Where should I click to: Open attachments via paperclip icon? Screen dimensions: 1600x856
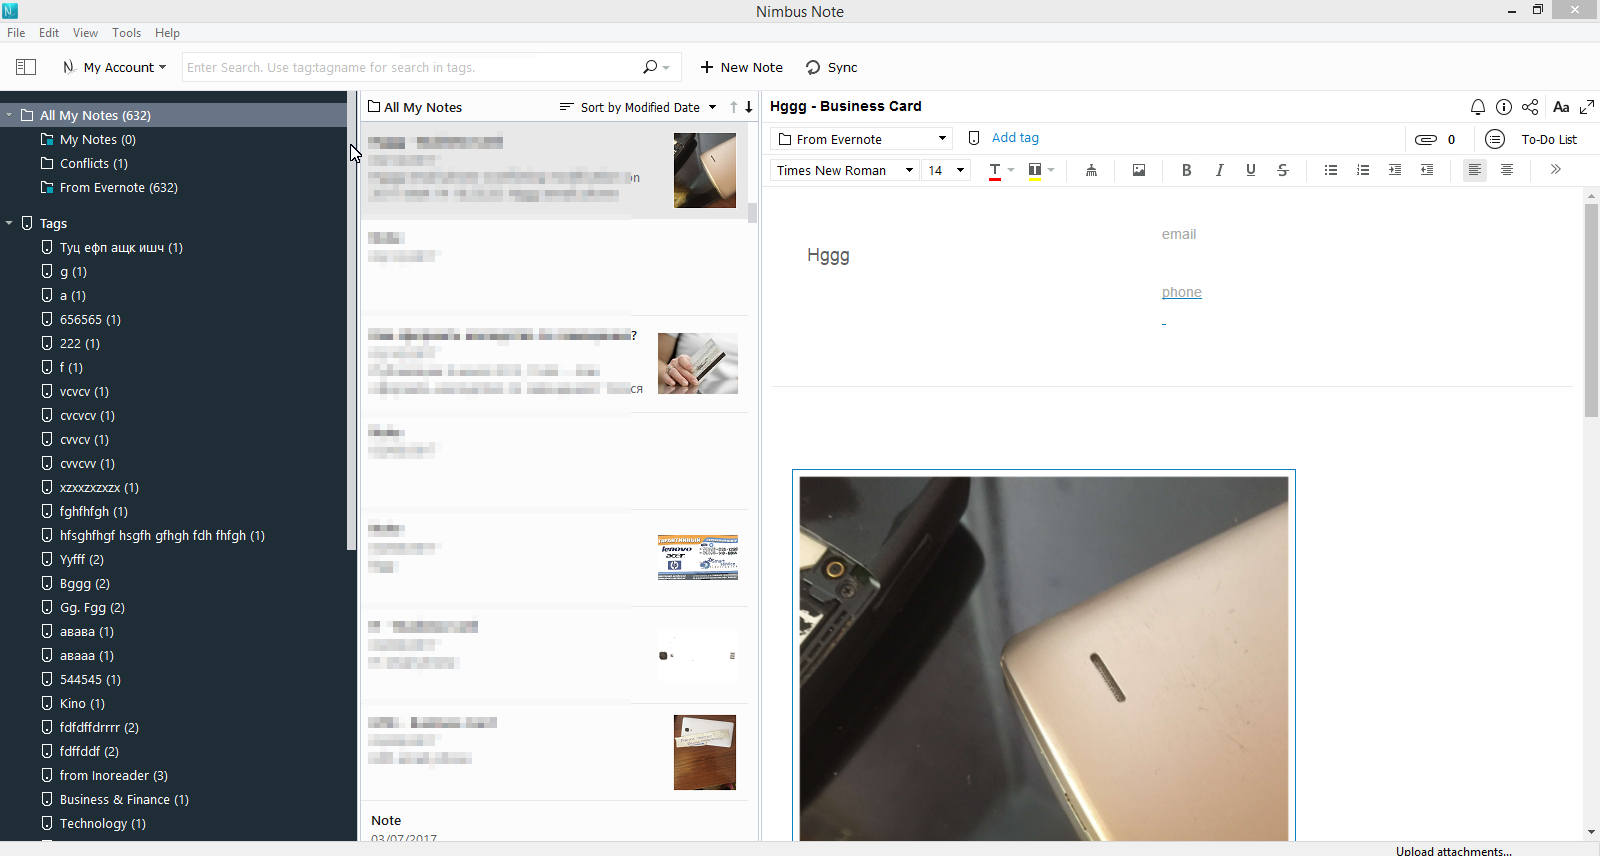pos(1426,139)
